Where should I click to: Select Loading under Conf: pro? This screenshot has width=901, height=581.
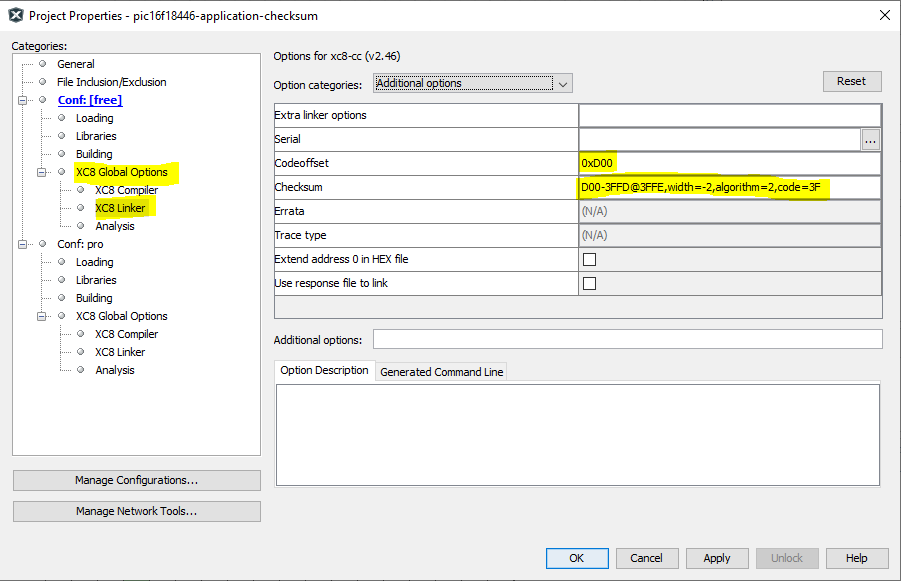(x=94, y=262)
